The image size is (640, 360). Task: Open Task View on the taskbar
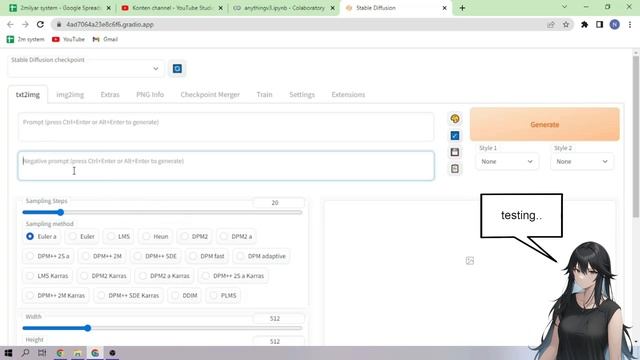click(42, 353)
